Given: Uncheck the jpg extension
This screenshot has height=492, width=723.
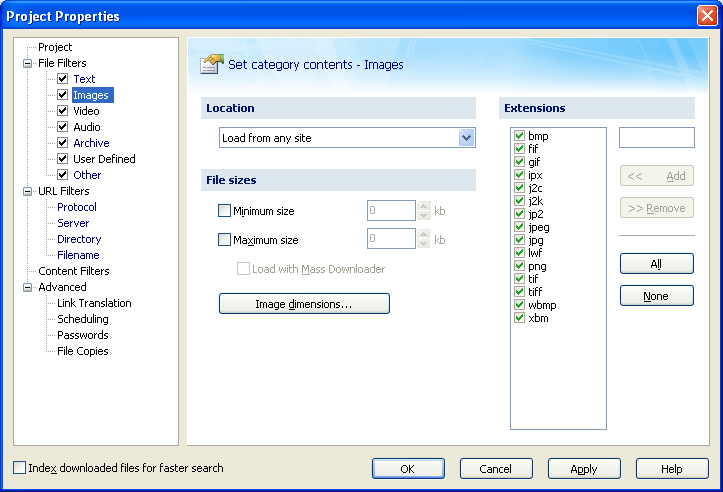Looking at the screenshot, I should 519,240.
